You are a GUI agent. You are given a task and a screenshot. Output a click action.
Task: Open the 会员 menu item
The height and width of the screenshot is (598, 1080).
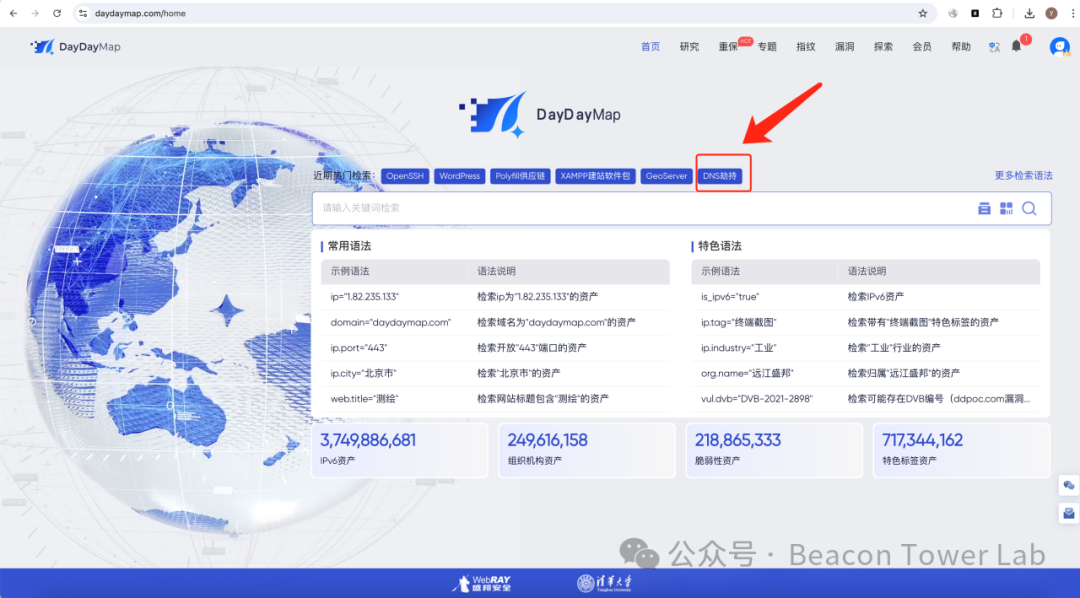coord(922,46)
